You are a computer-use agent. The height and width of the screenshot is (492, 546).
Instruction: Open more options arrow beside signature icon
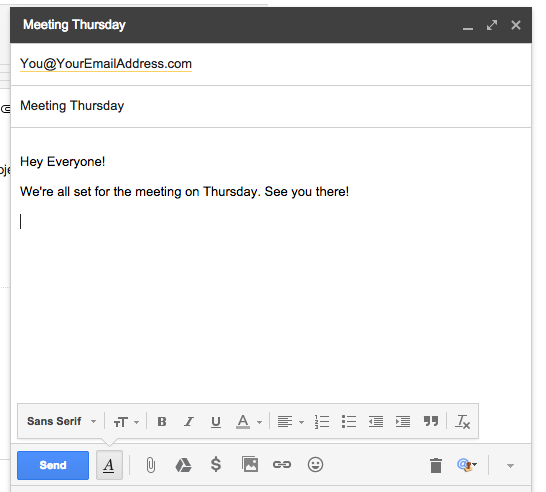(x=510, y=466)
